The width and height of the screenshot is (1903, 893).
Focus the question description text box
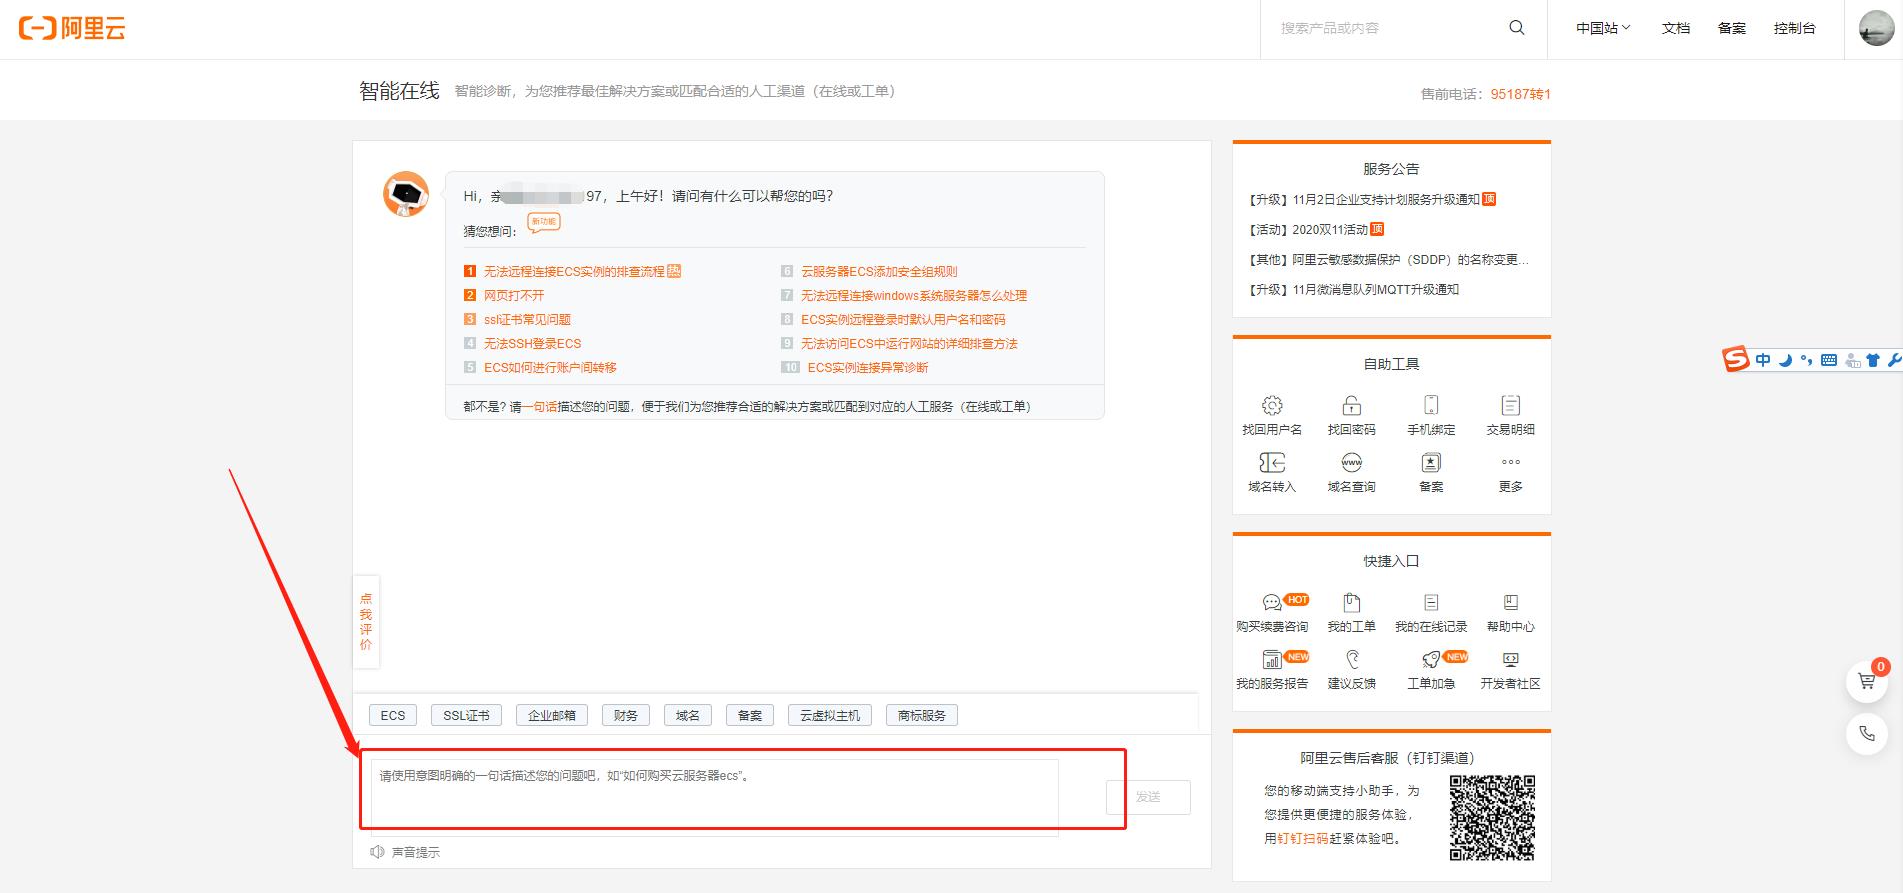pos(714,797)
